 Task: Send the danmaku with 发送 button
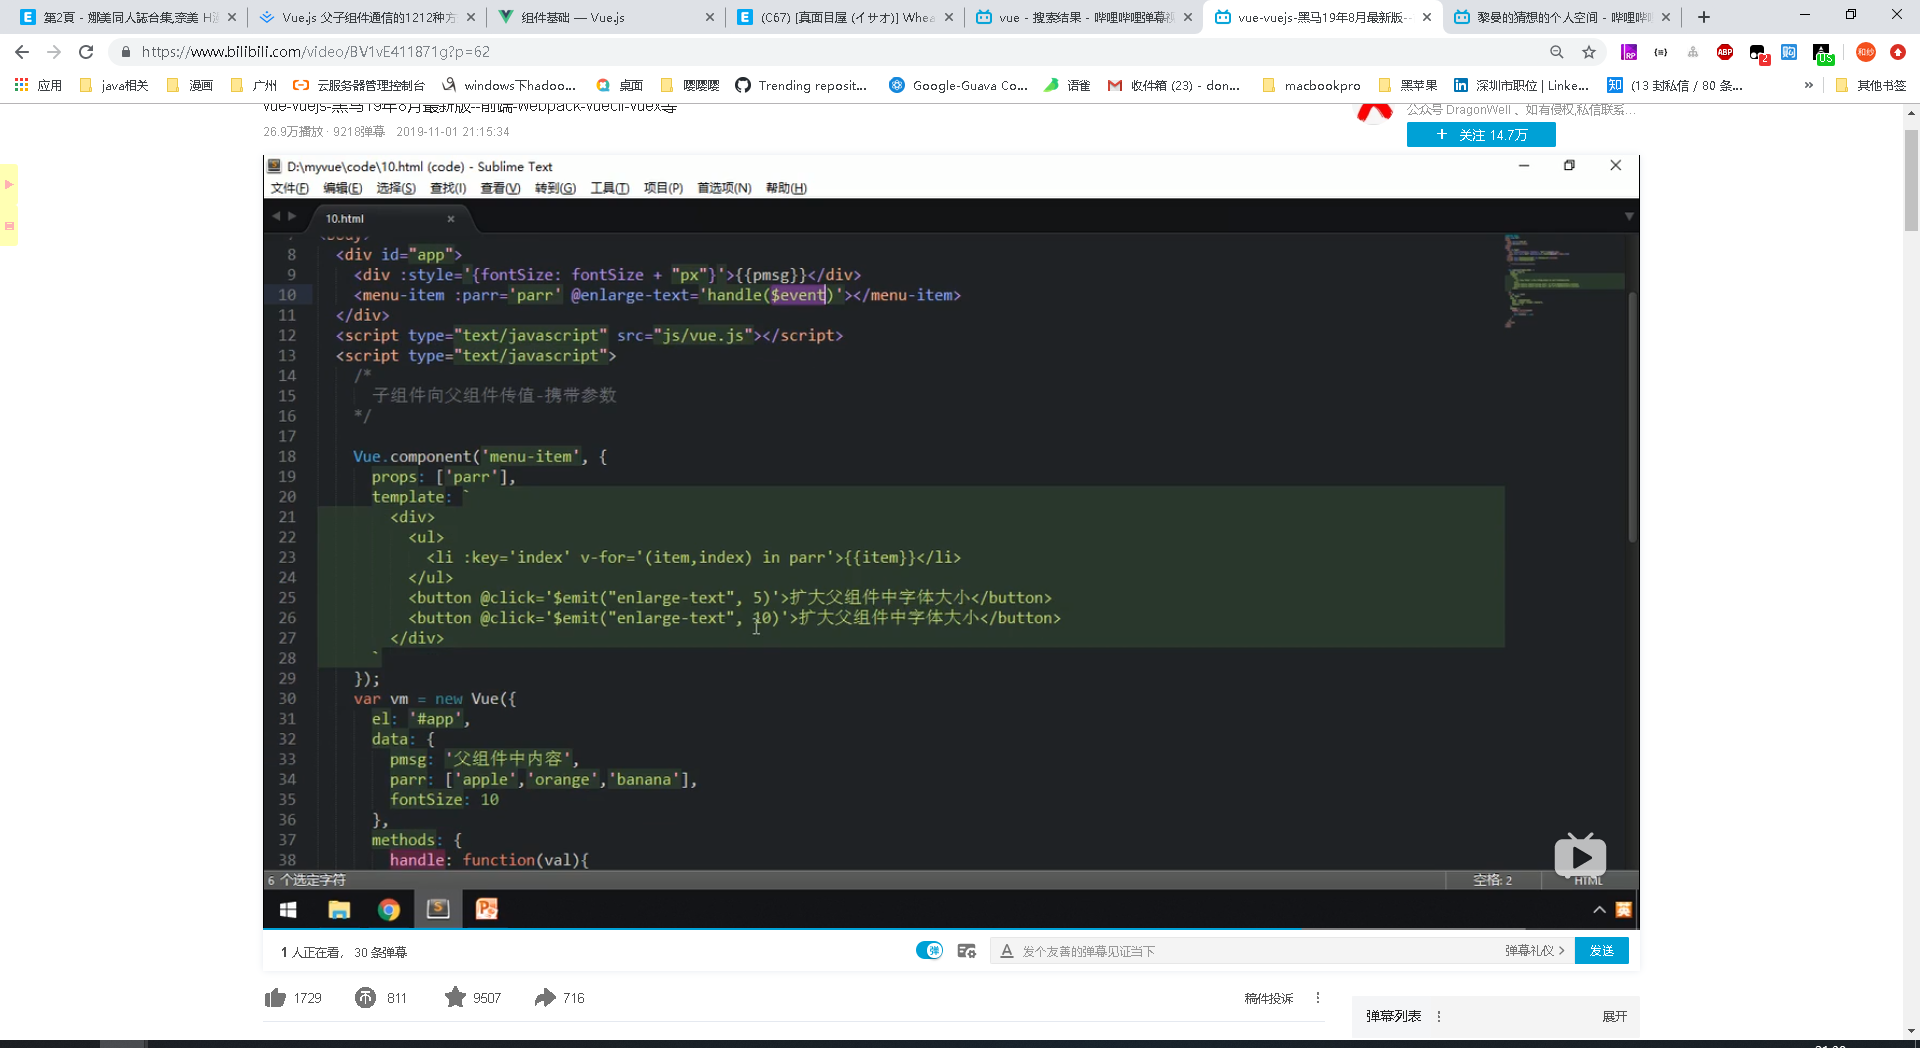point(1602,951)
